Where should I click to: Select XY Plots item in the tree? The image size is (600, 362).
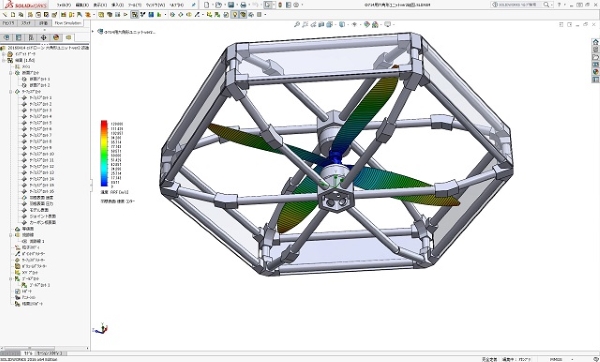click(x=30, y=272)
